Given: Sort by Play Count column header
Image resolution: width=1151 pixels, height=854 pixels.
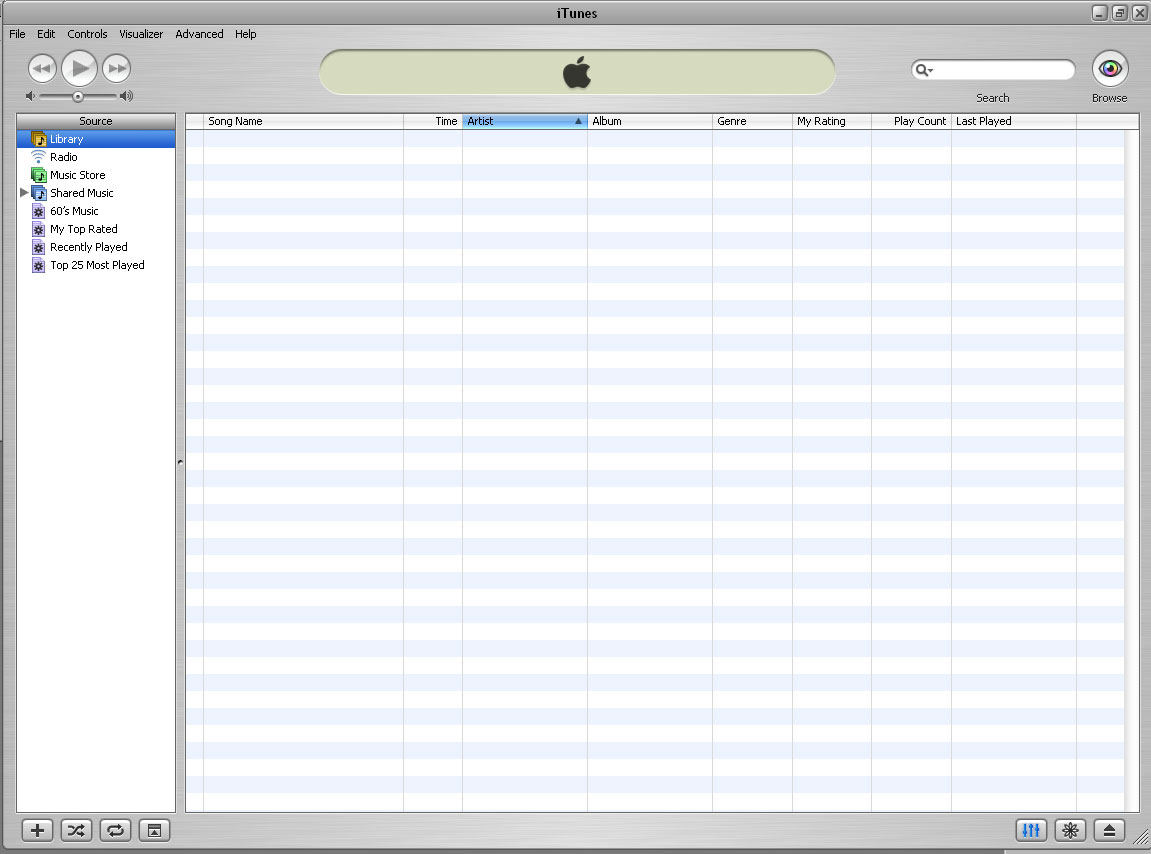Looking at the screenshot, I should (911, 121).
